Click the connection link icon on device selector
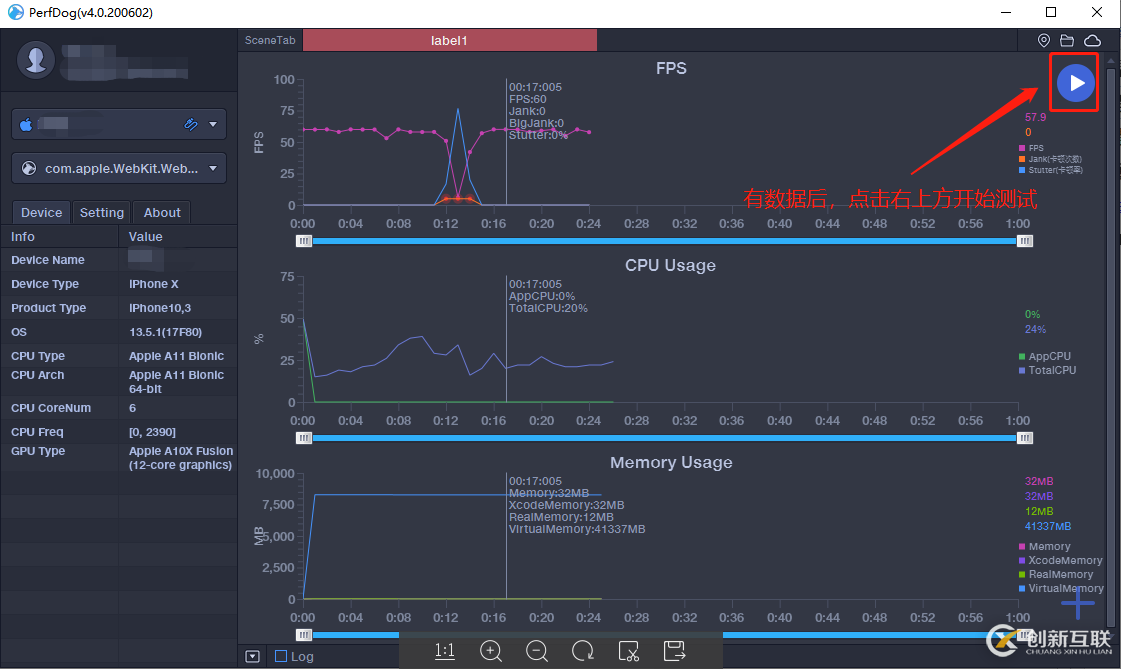The width and height of the screenshot is (1121, 669). click(190, 124)
